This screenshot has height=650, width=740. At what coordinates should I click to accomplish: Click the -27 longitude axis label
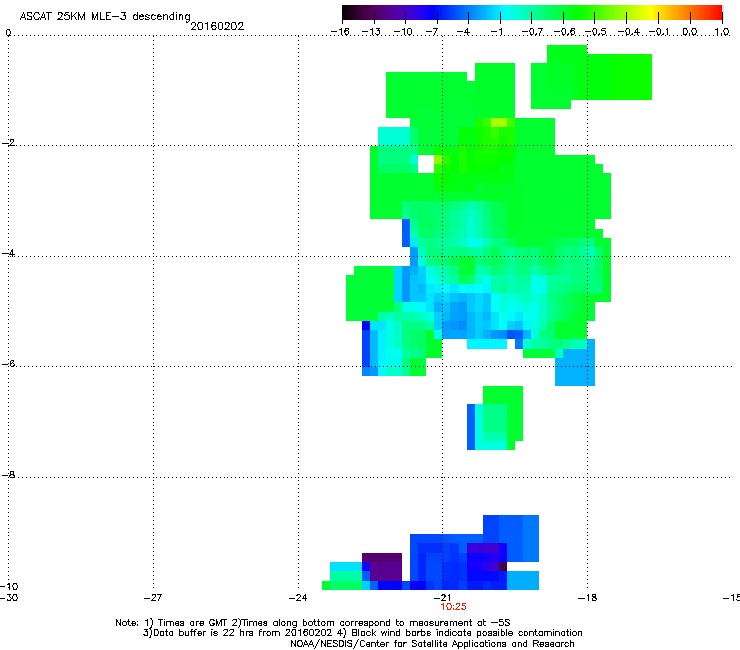[x=153, y=598]
